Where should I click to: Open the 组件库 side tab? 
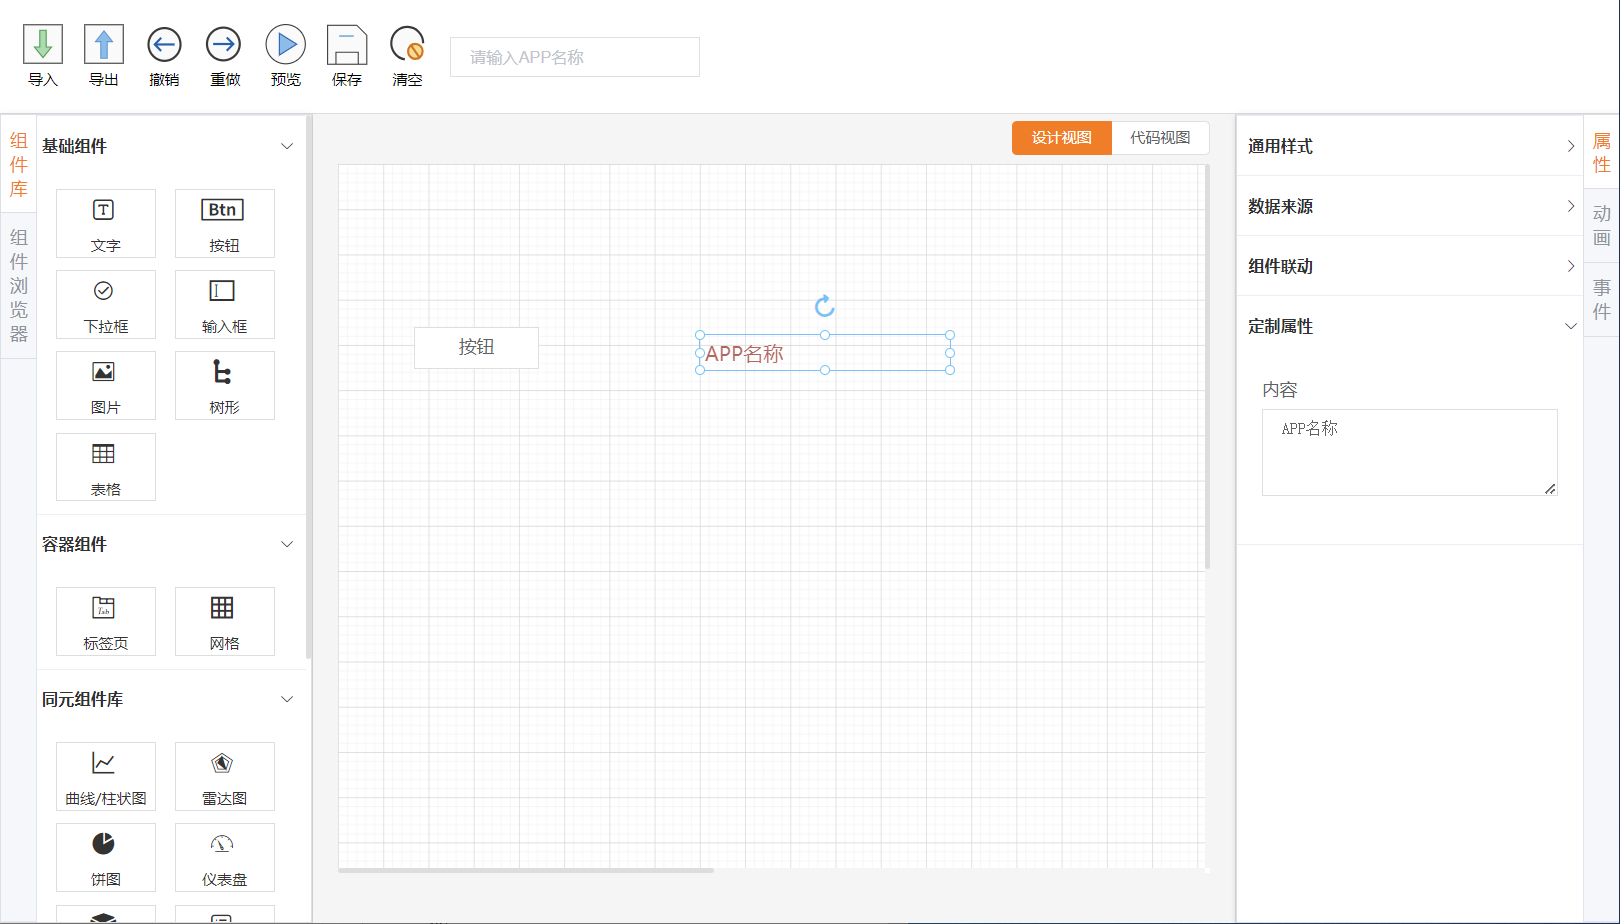pos(18,165)
